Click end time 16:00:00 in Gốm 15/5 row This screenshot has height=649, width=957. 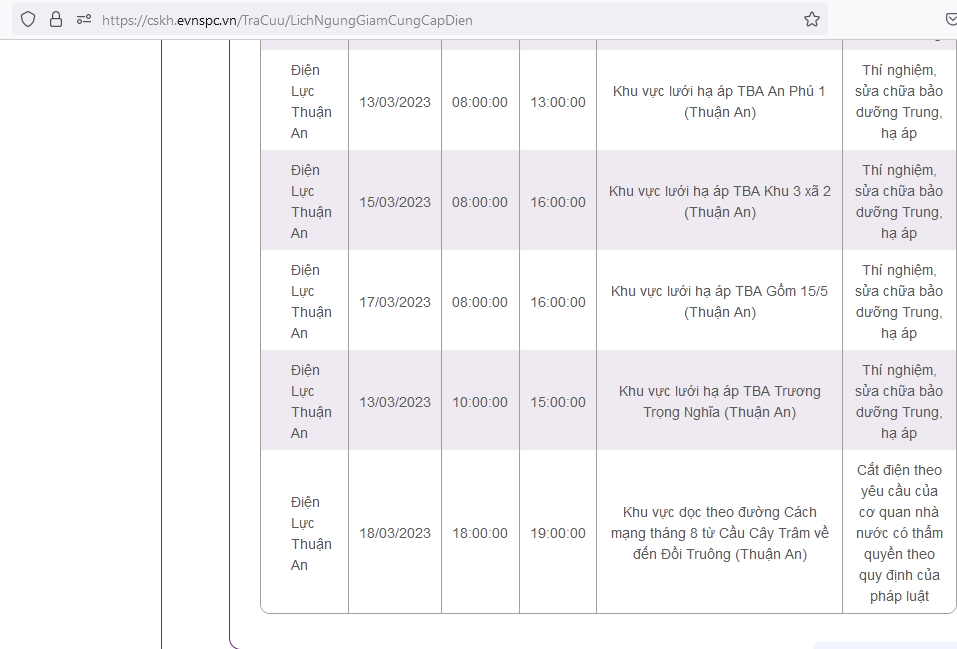click(558, 302)
